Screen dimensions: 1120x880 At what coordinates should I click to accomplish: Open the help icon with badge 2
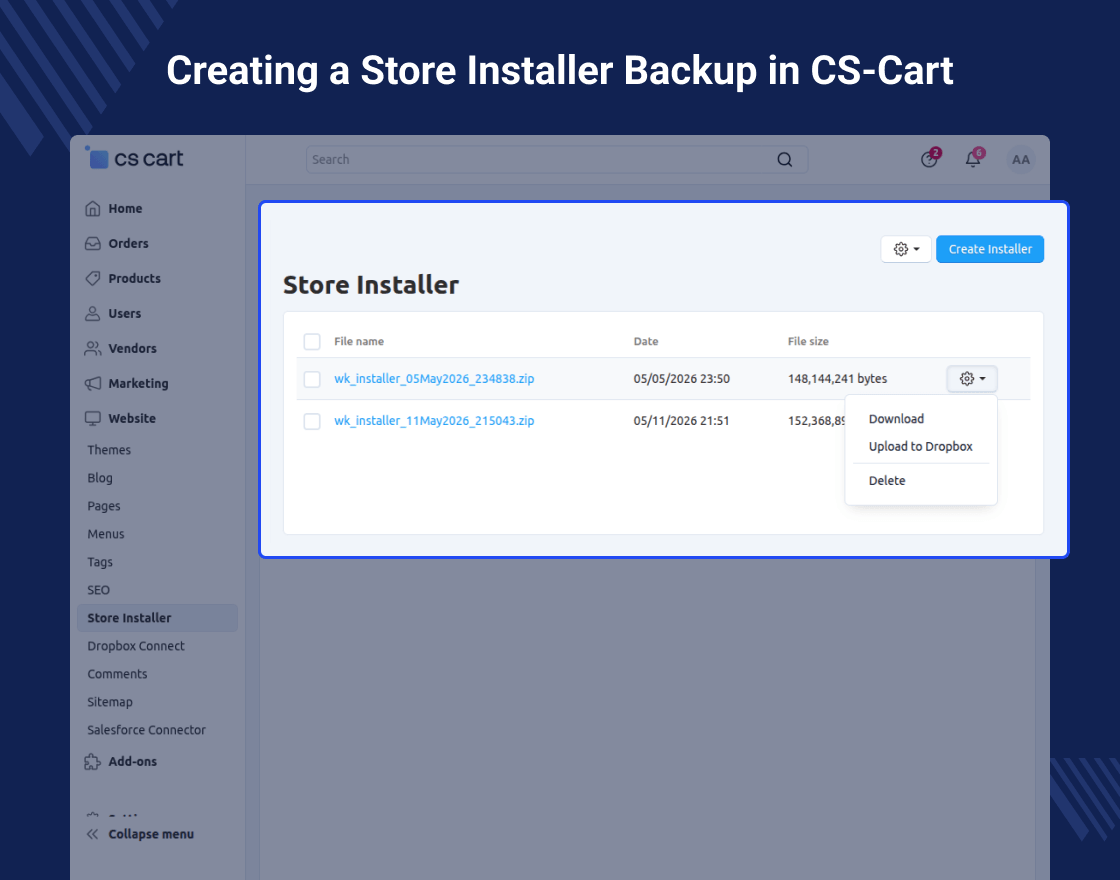(930, 158)
